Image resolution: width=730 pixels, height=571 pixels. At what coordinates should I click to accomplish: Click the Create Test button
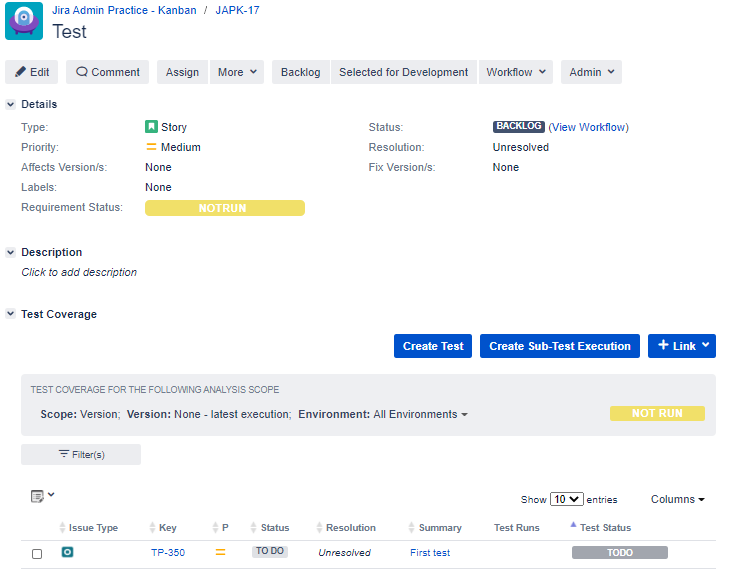433,346
